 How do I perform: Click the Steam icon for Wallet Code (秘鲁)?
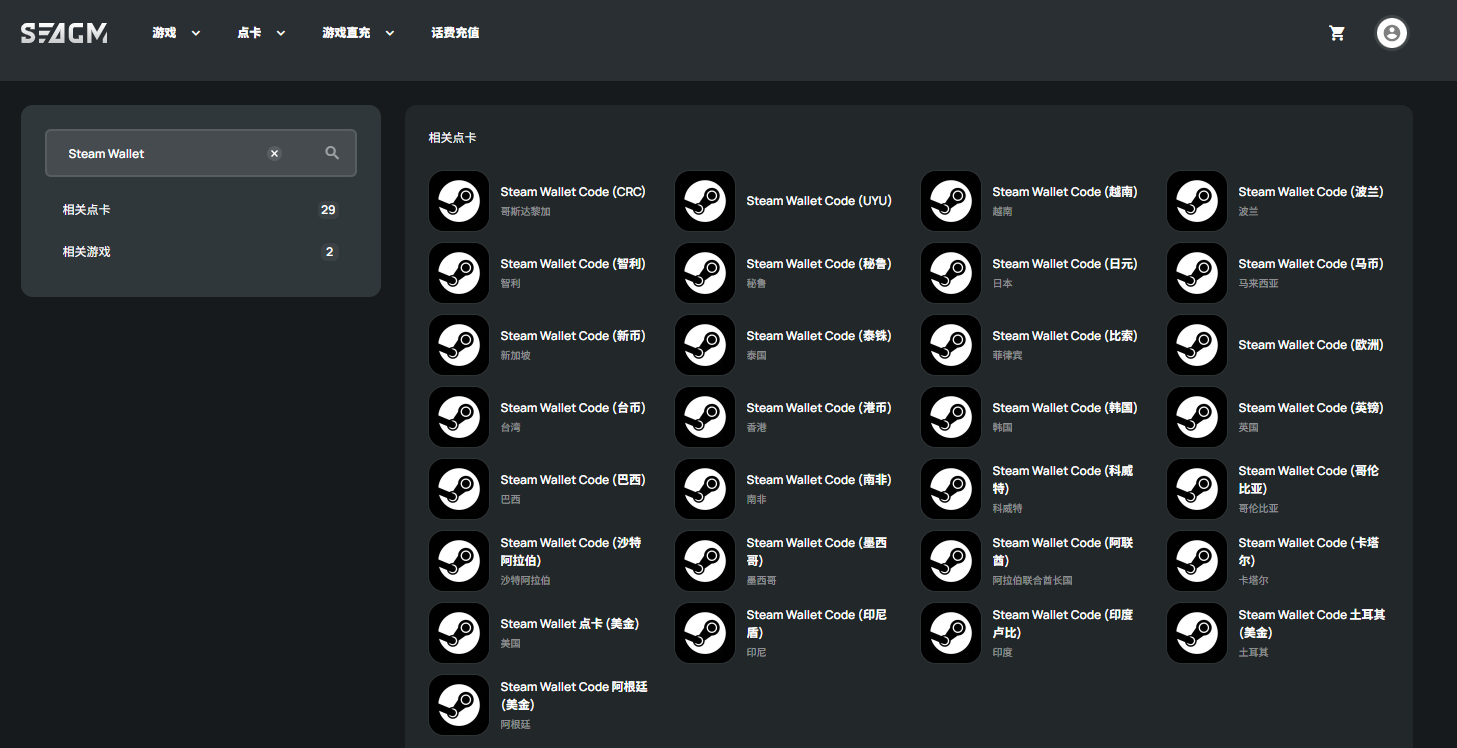point(705,273)
